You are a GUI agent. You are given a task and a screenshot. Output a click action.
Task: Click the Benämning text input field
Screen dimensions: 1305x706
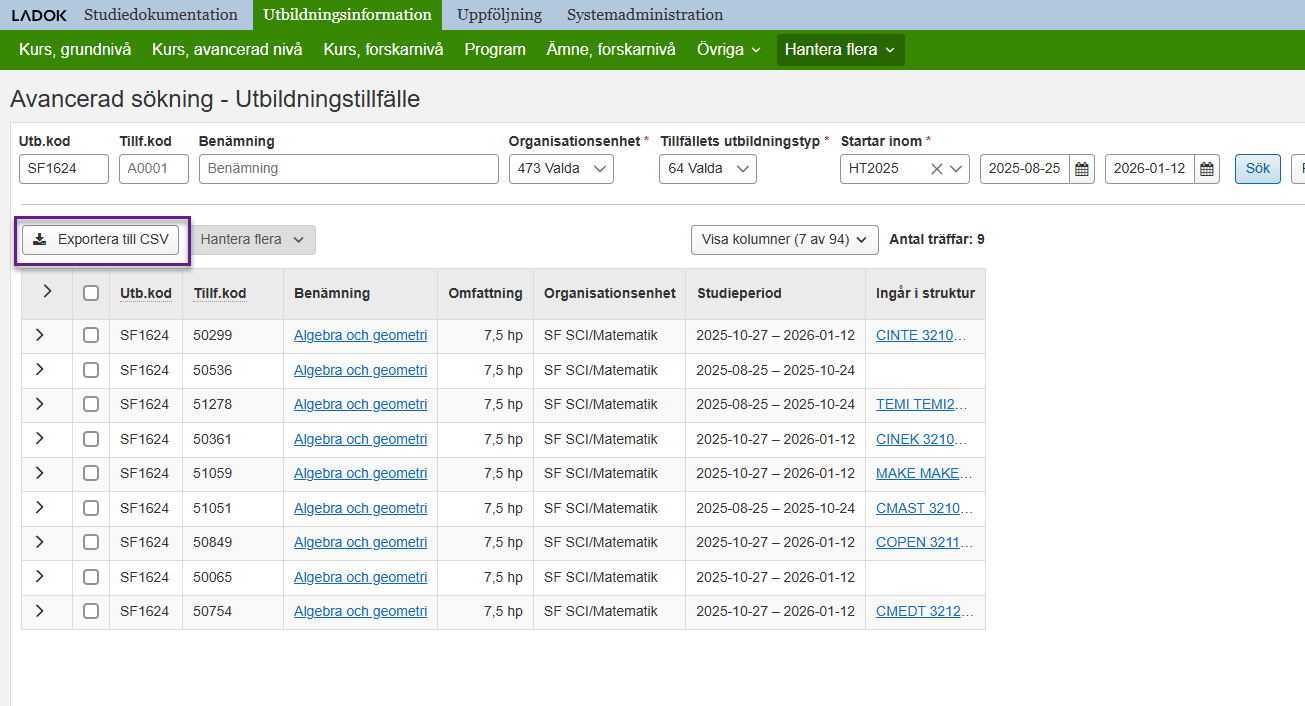[x=348, y=169]
